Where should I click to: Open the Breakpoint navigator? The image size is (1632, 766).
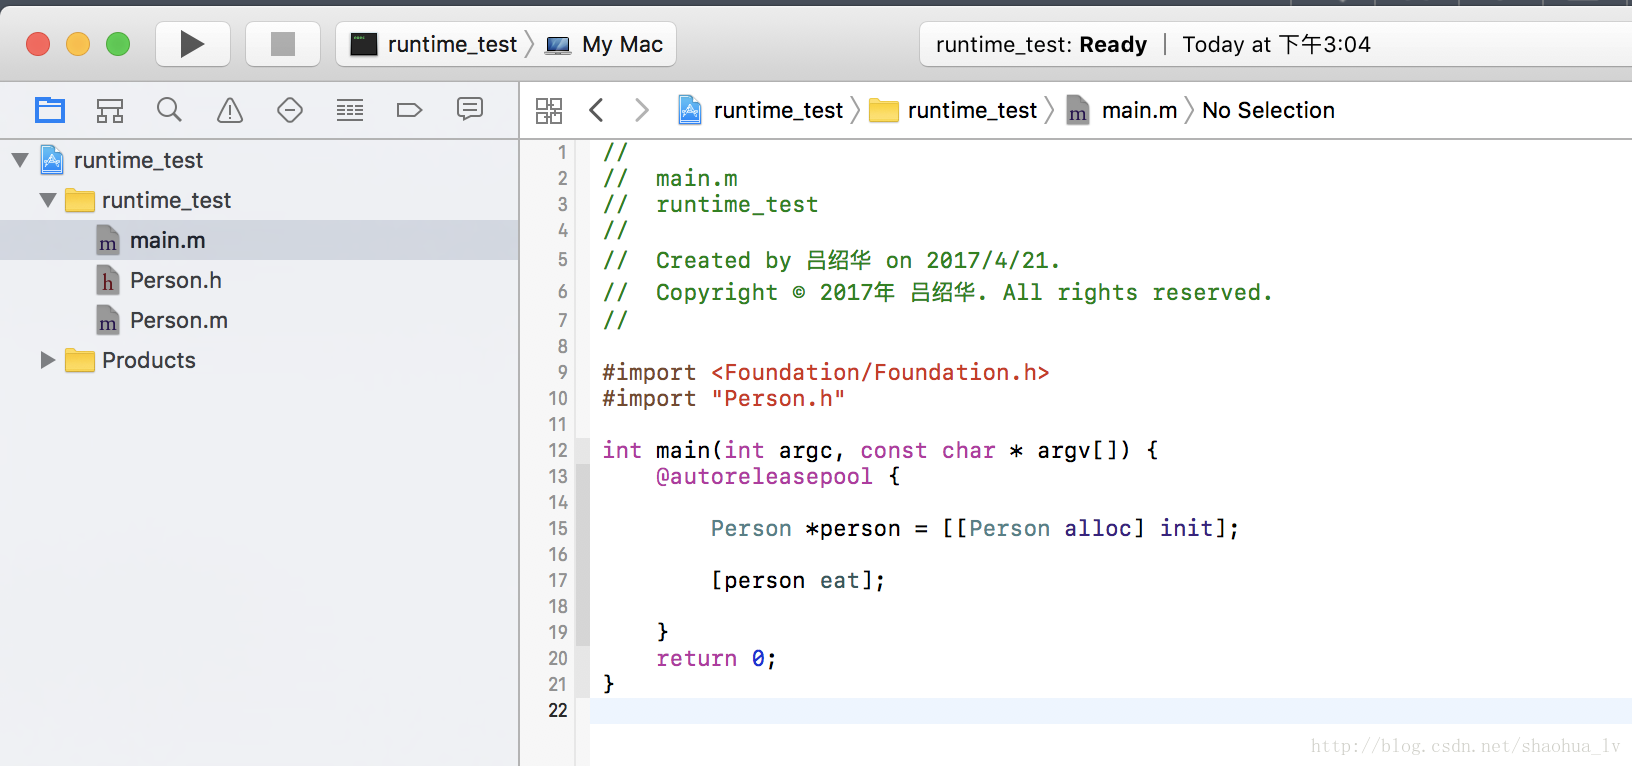tap(410, 110)
